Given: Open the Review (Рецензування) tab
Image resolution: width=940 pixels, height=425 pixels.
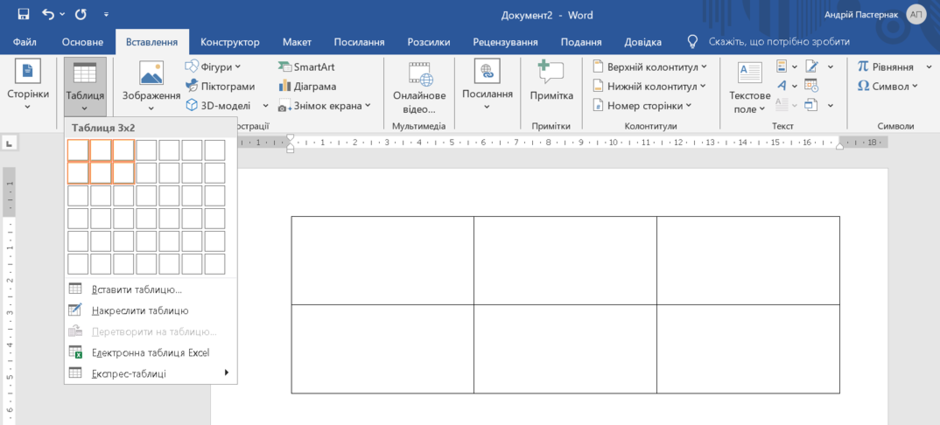Looking at the screenshot, I should point(505,42).
